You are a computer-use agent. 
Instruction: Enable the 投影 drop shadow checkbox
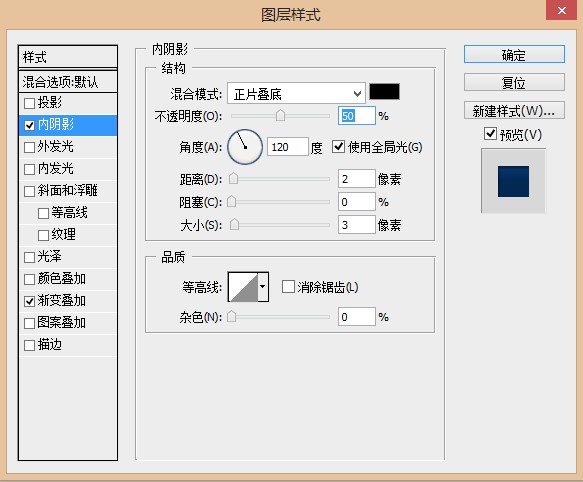click(29, 103)
